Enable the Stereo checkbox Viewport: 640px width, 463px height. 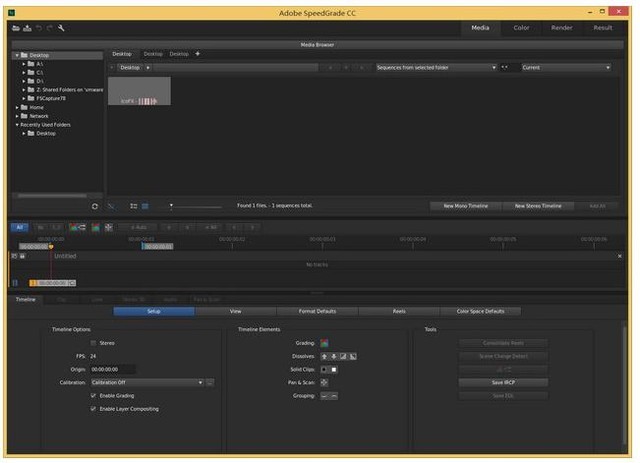(94, 343)
